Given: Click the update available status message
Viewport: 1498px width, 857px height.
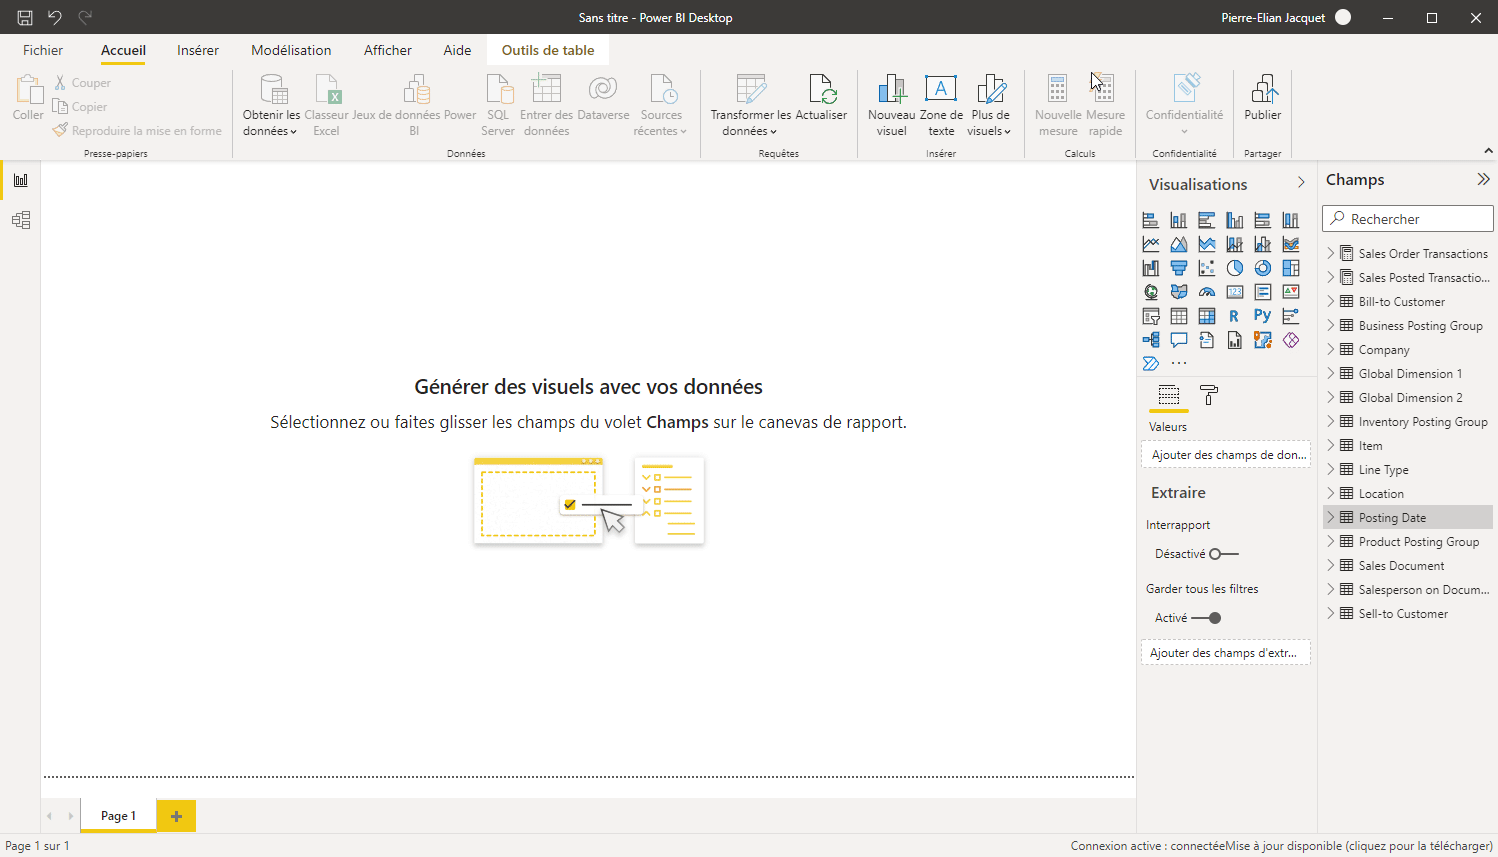Looking at the screenshot, I should [1359, 846].
